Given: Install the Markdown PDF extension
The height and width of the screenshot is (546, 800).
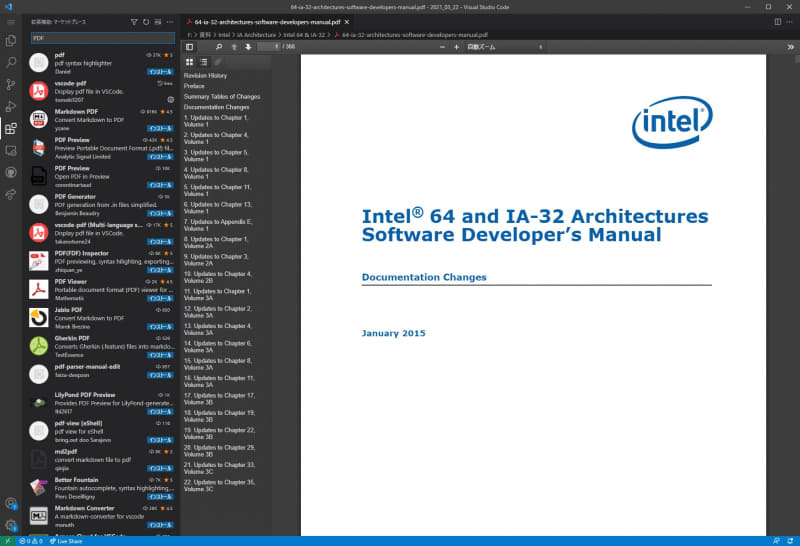Looking at the screenshot, I should coord(161,128).
